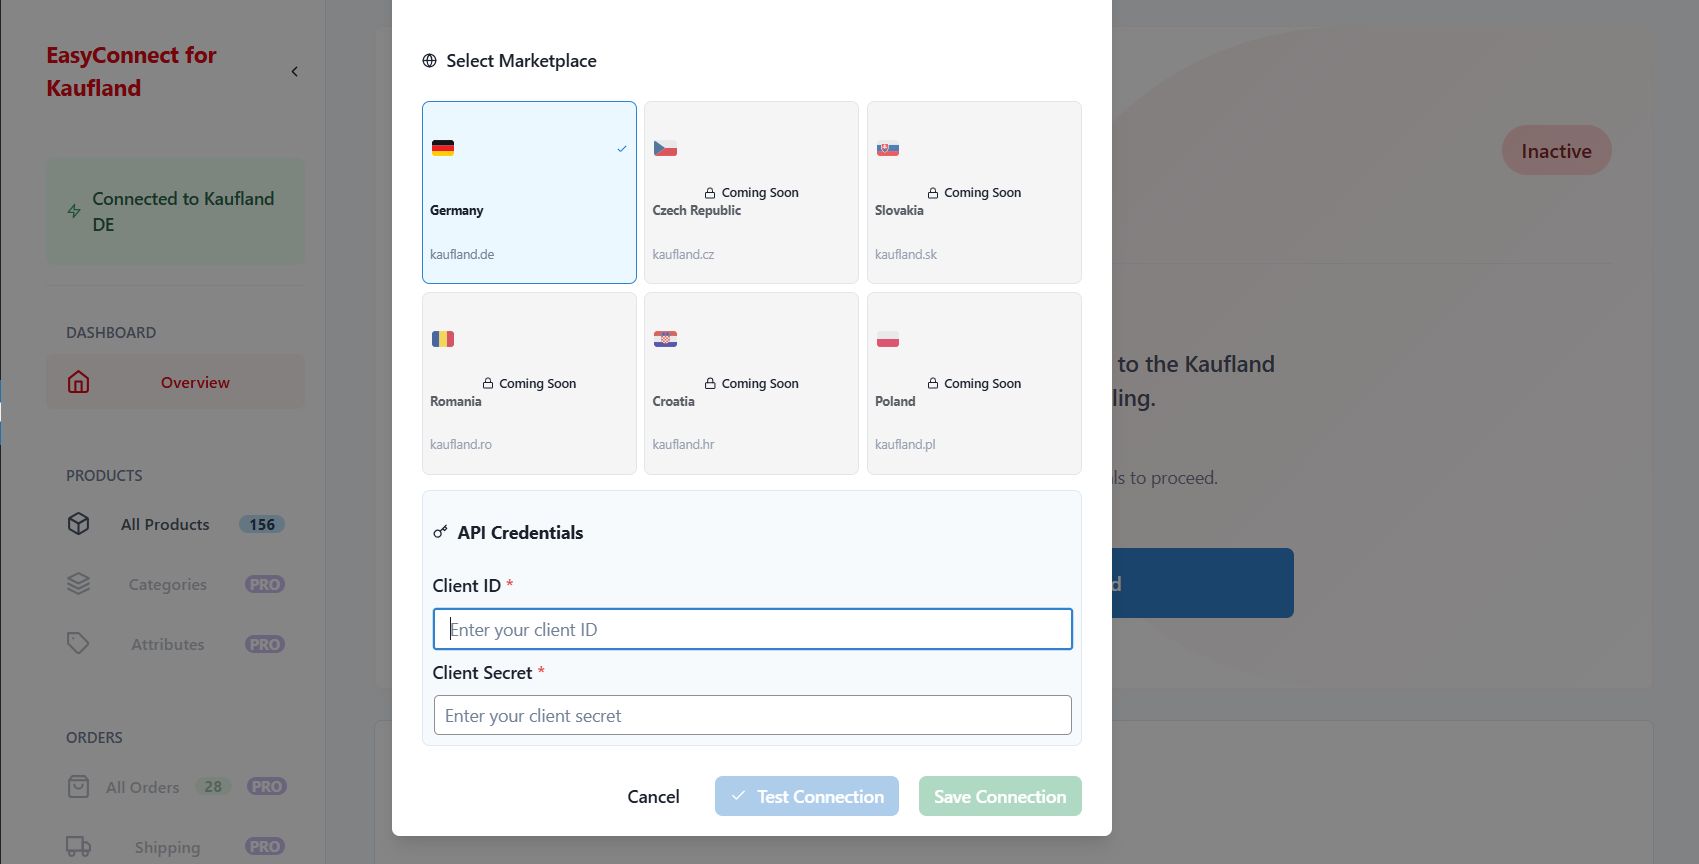The height and width of the screenshot is (864, 1699).
Task: Click the Test Connection button
Action: [807, 796]
